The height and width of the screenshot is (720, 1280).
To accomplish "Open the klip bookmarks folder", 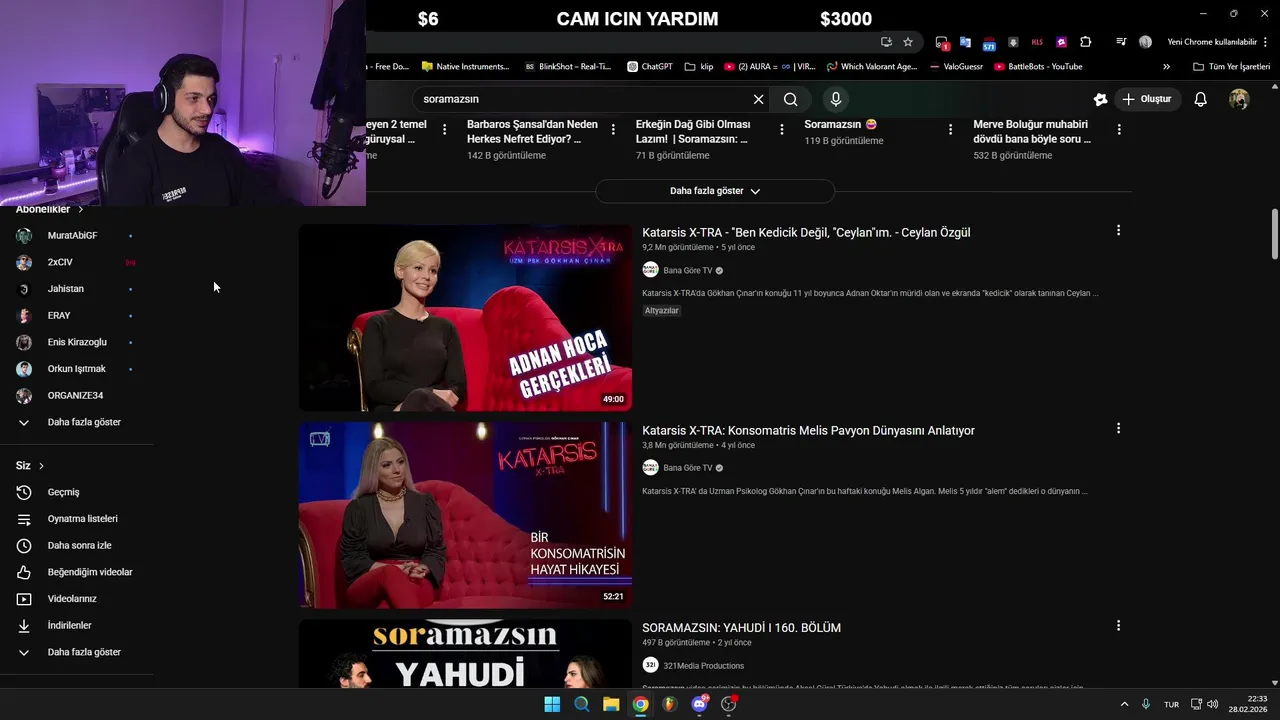I will tap(699, 67).
